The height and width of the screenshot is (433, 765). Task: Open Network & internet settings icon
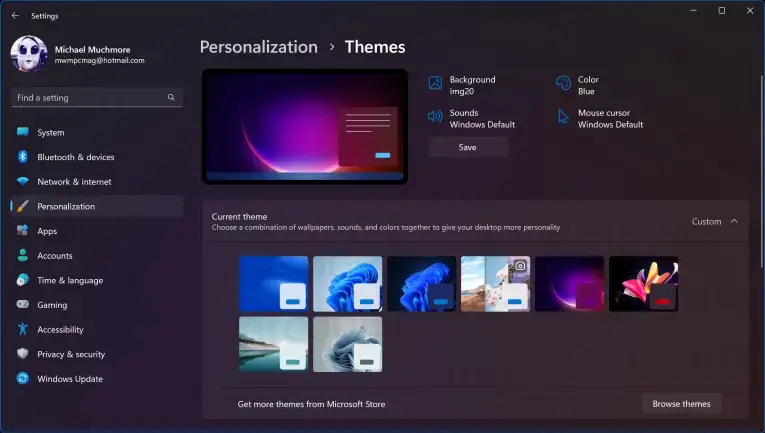point(22,182)
